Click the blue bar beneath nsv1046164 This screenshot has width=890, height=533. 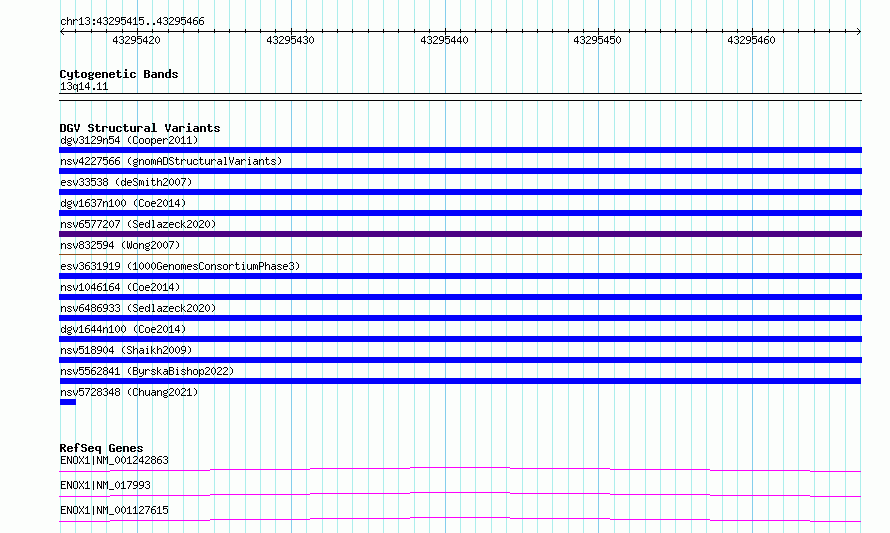[460, 297]
